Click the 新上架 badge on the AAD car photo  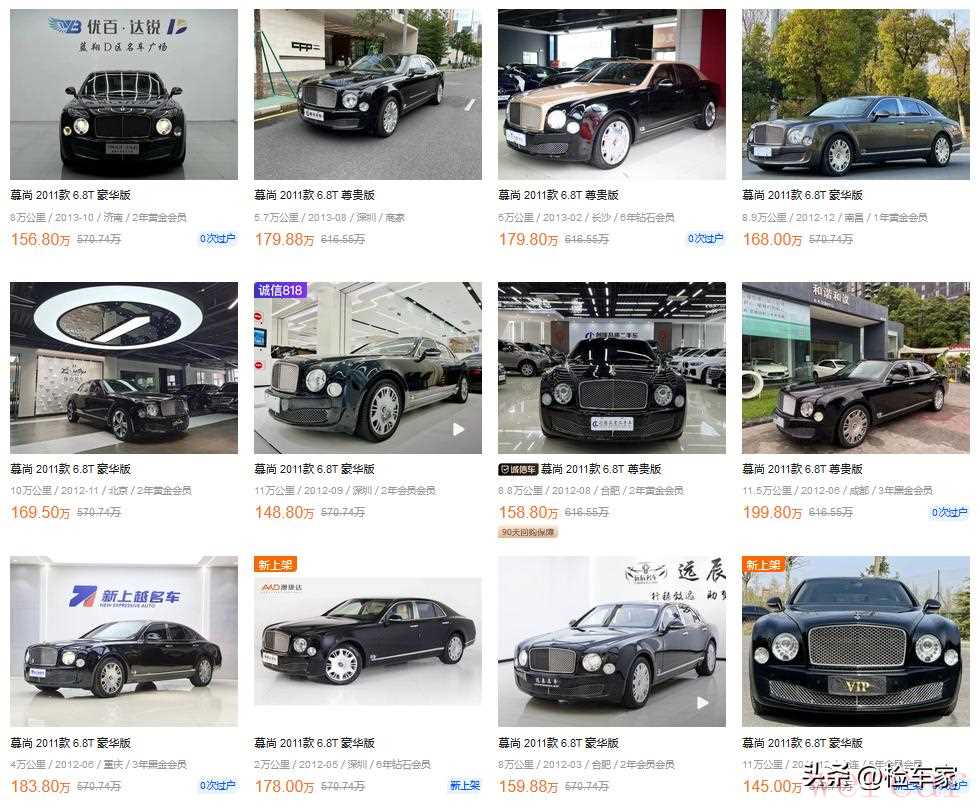275,564
